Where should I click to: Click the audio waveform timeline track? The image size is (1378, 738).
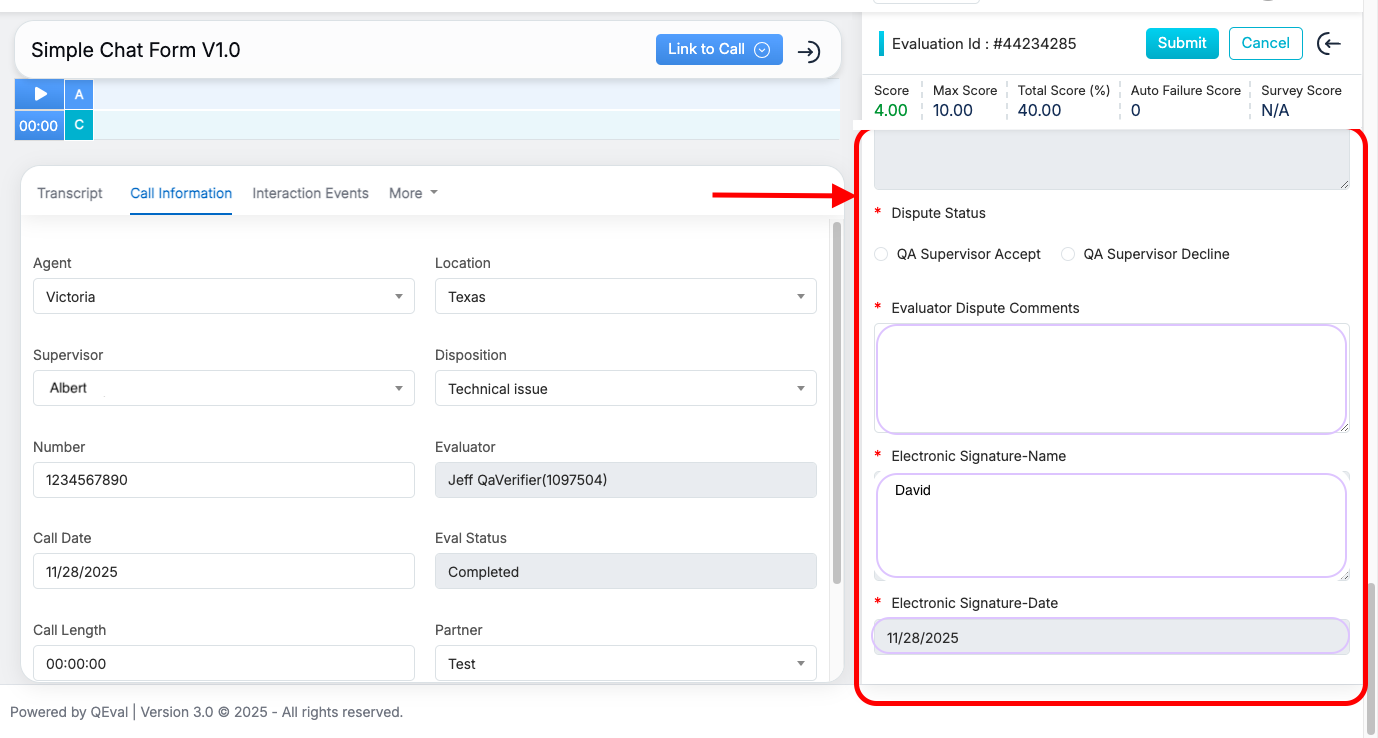[466, 110]
